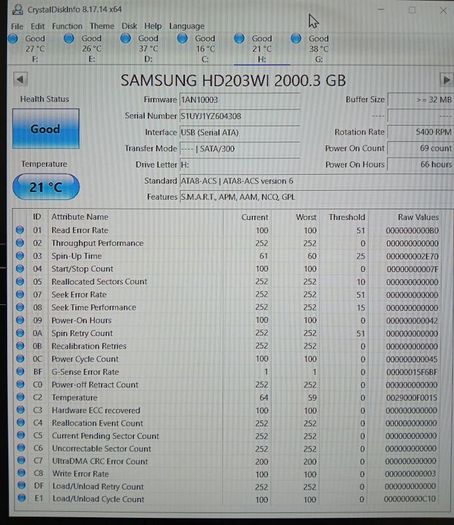
Task: Click status icon for Spin-Up Time
Action: [20, 256]
